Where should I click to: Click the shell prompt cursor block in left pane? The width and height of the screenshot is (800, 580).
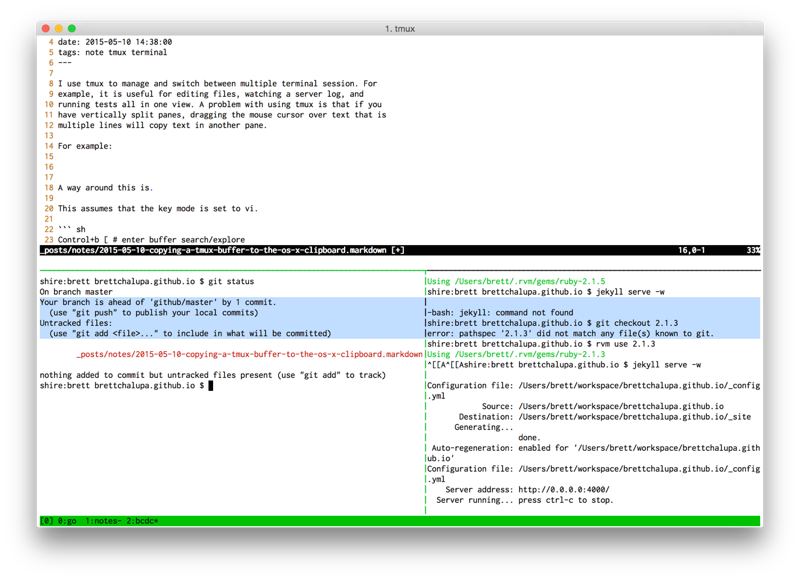(x=211, y=386)
